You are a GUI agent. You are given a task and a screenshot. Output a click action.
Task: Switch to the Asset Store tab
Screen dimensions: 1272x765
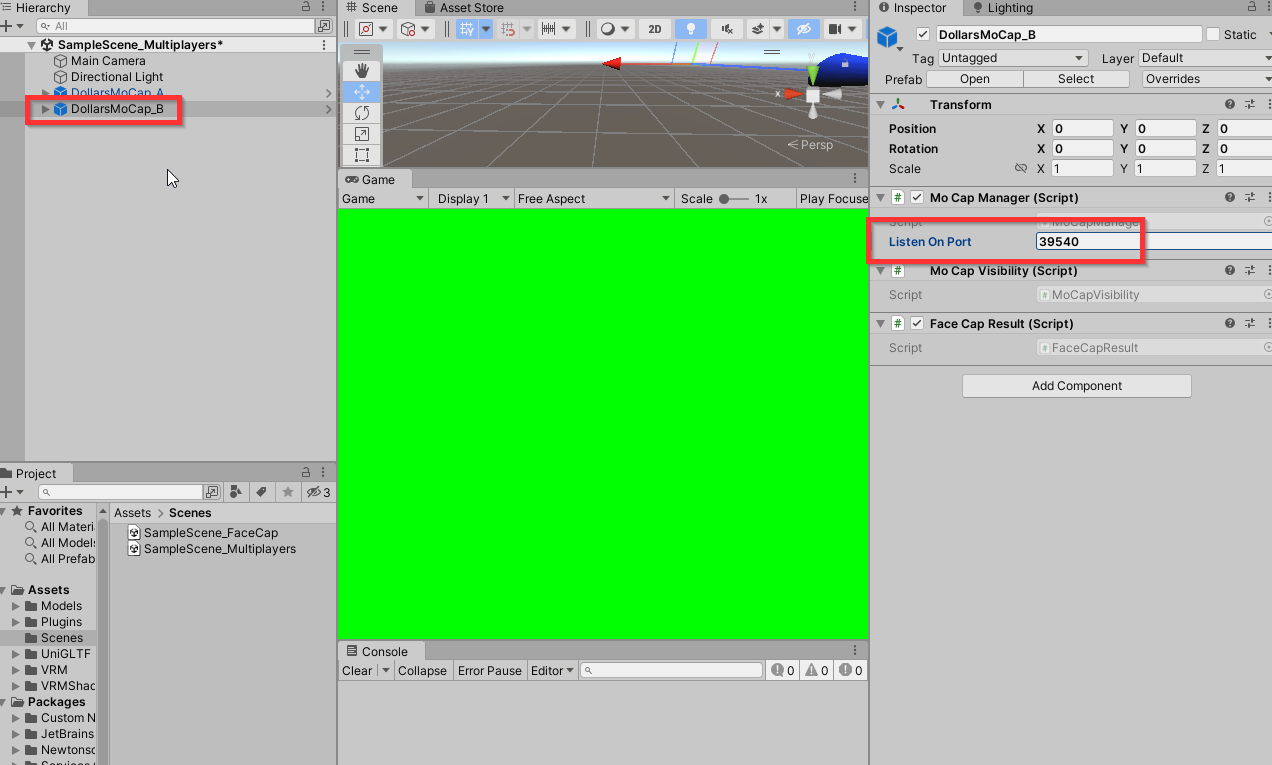(x=471, y=8)
